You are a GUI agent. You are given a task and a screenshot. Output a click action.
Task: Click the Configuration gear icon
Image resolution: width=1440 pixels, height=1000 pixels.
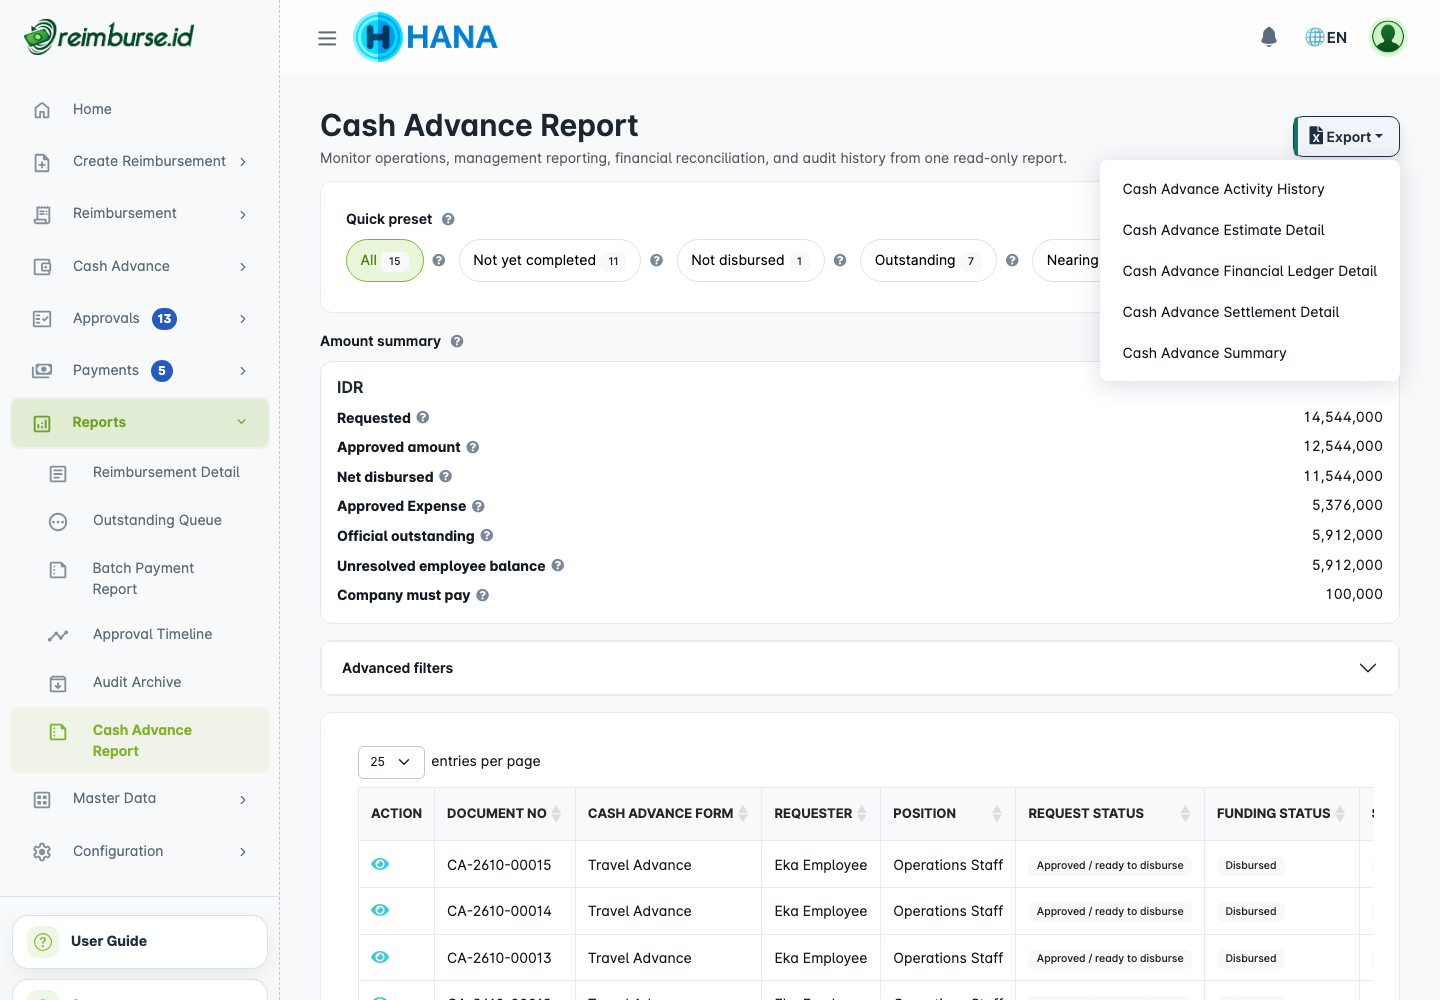(42, 852)
